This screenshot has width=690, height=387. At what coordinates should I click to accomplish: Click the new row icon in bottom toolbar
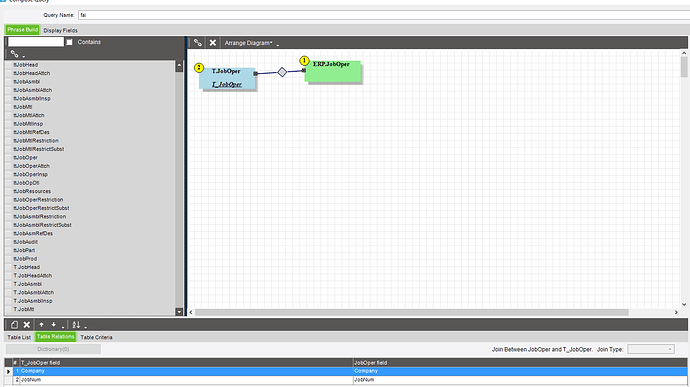(15, 325)
